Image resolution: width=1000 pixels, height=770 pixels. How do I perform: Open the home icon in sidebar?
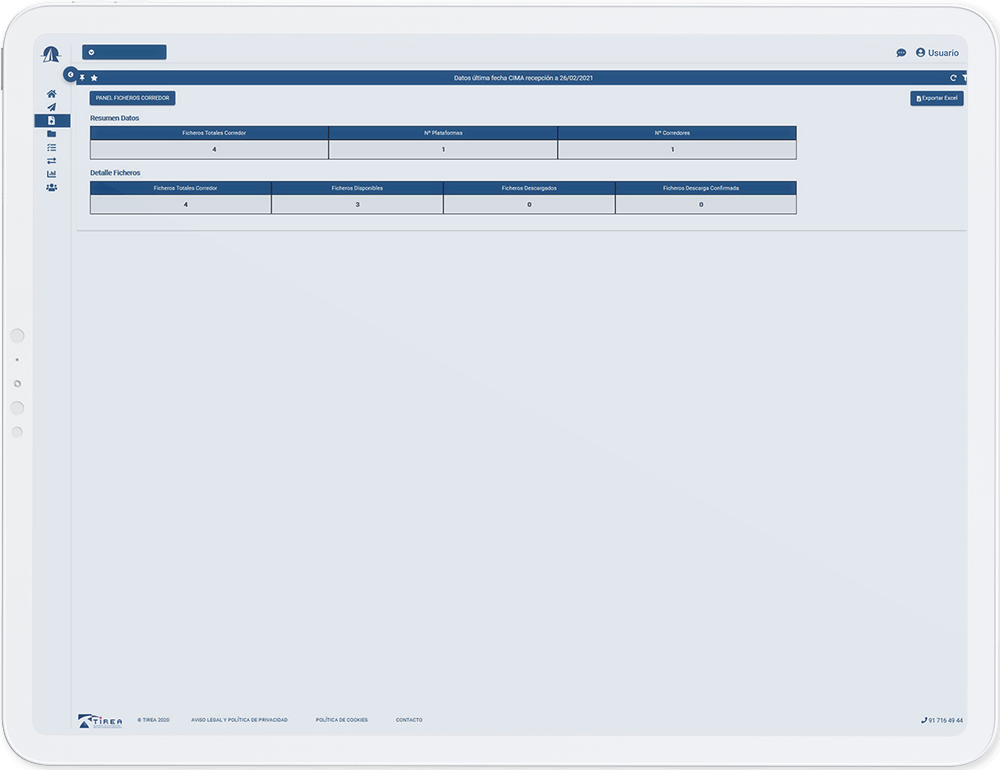(x=51, y=94)
